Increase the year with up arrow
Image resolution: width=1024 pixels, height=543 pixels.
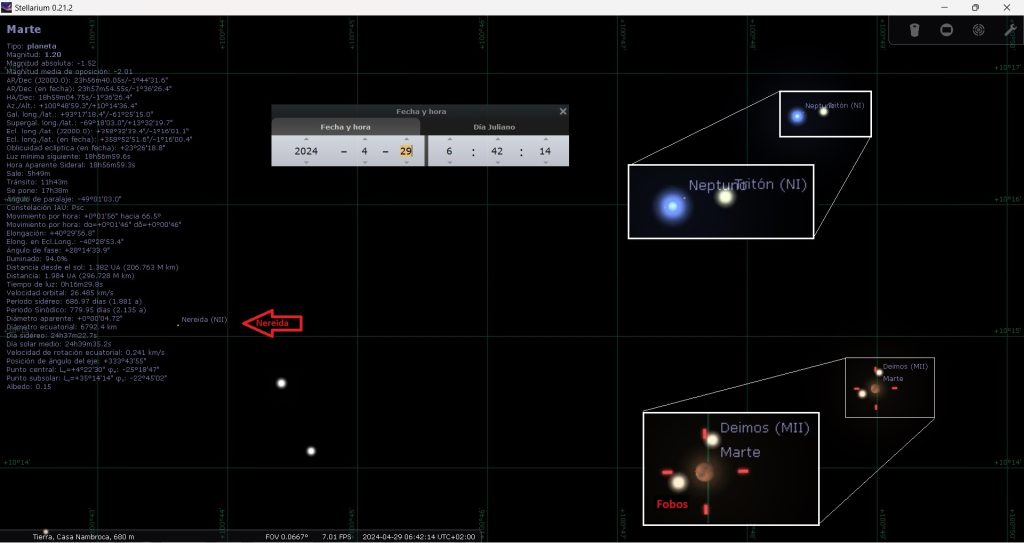[306, 139]
